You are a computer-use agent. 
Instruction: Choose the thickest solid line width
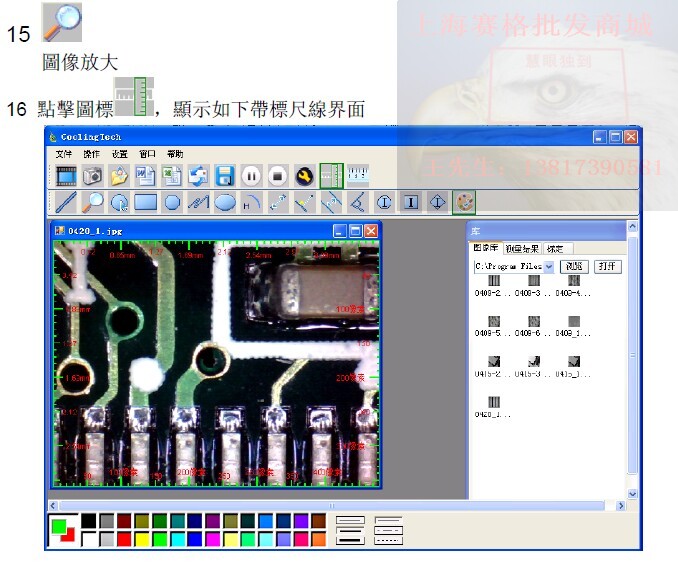click(x=350, y=540)
